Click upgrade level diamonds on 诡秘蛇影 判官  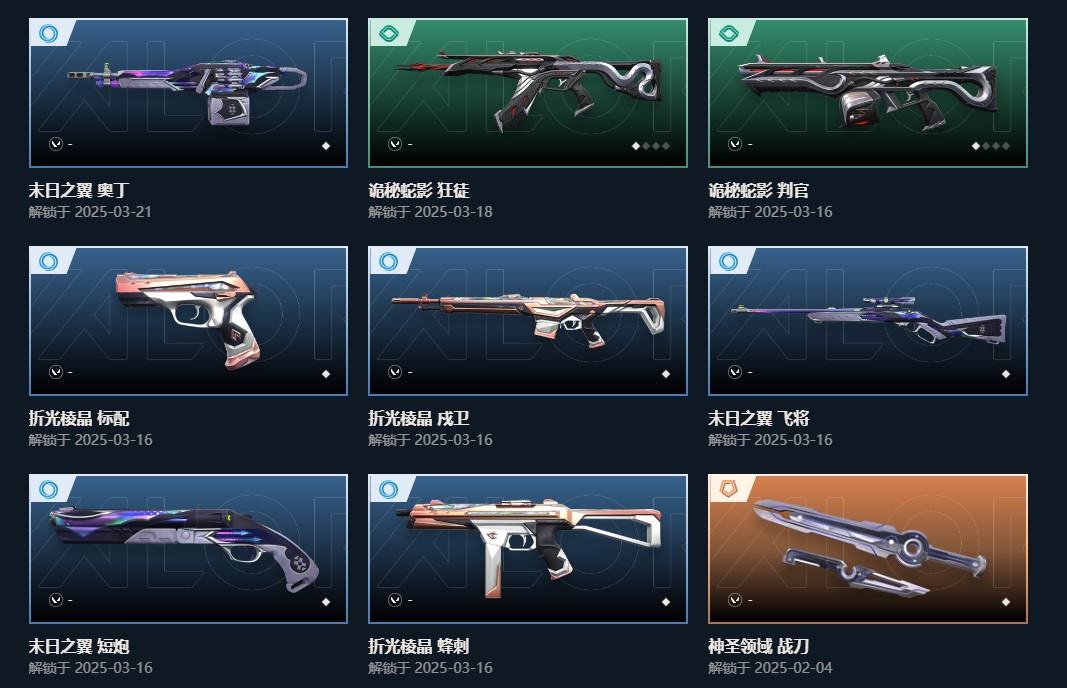[x=991, y=146]
